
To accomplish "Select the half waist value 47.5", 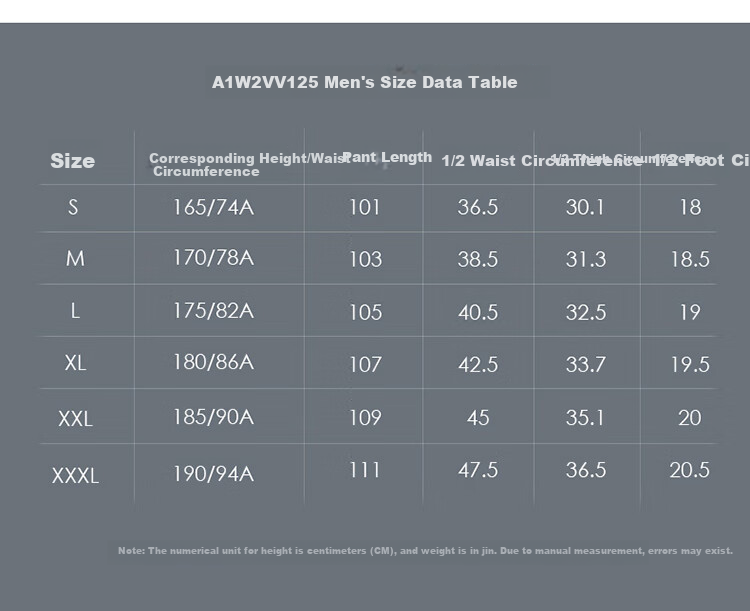I will pyautogui.click(x=478, y=470).
